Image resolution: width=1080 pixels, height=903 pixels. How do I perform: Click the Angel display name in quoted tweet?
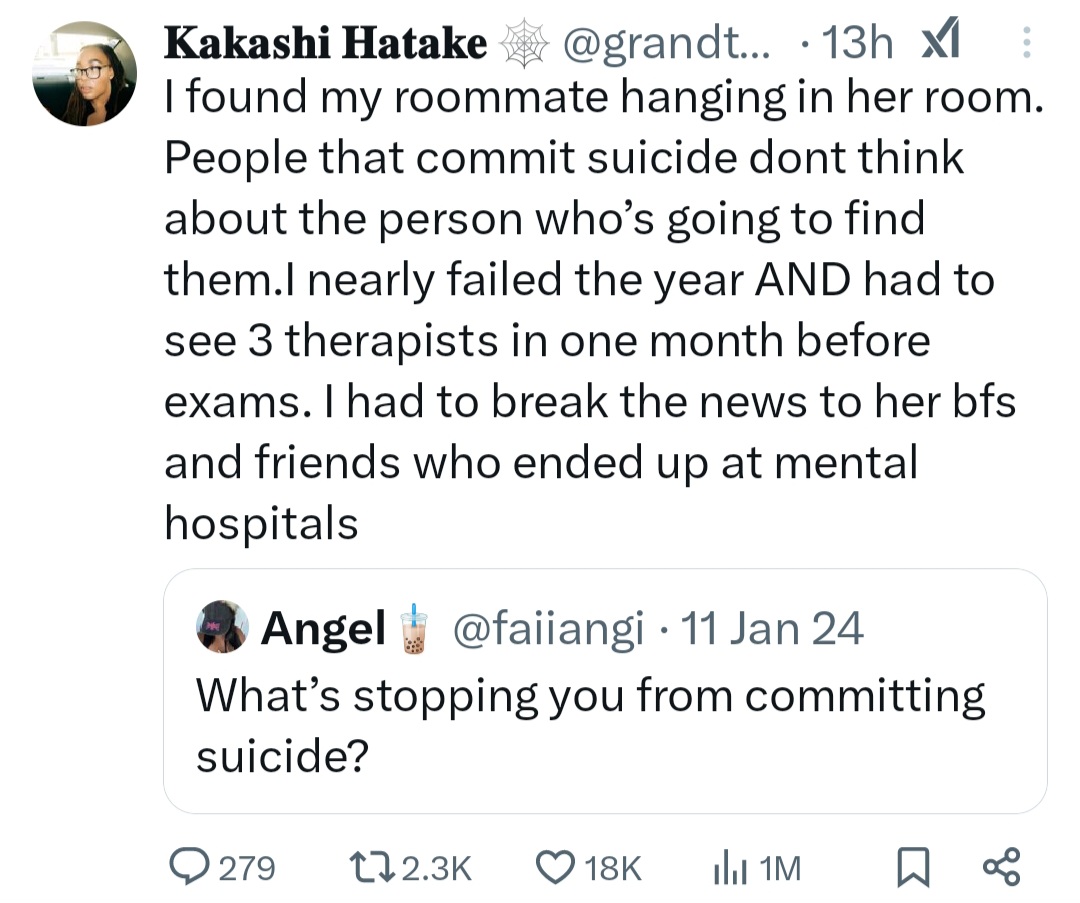coord(323,628)
